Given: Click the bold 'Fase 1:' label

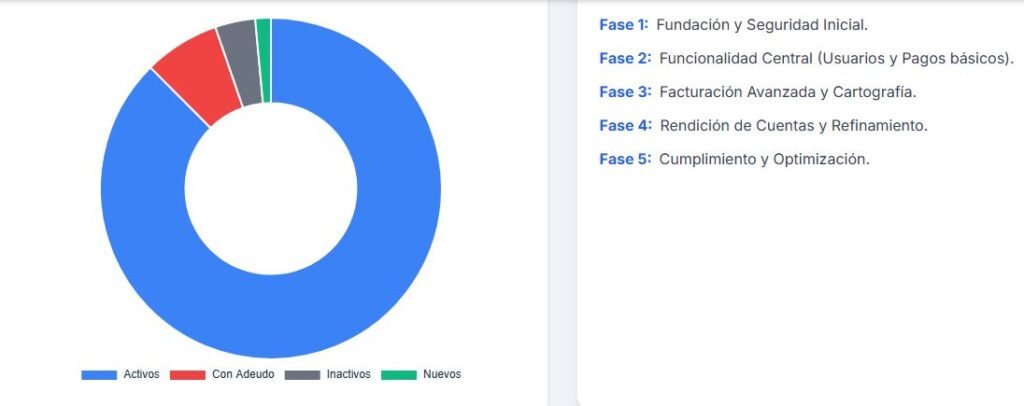Looking at the screenshot, I should click(624, 24).
